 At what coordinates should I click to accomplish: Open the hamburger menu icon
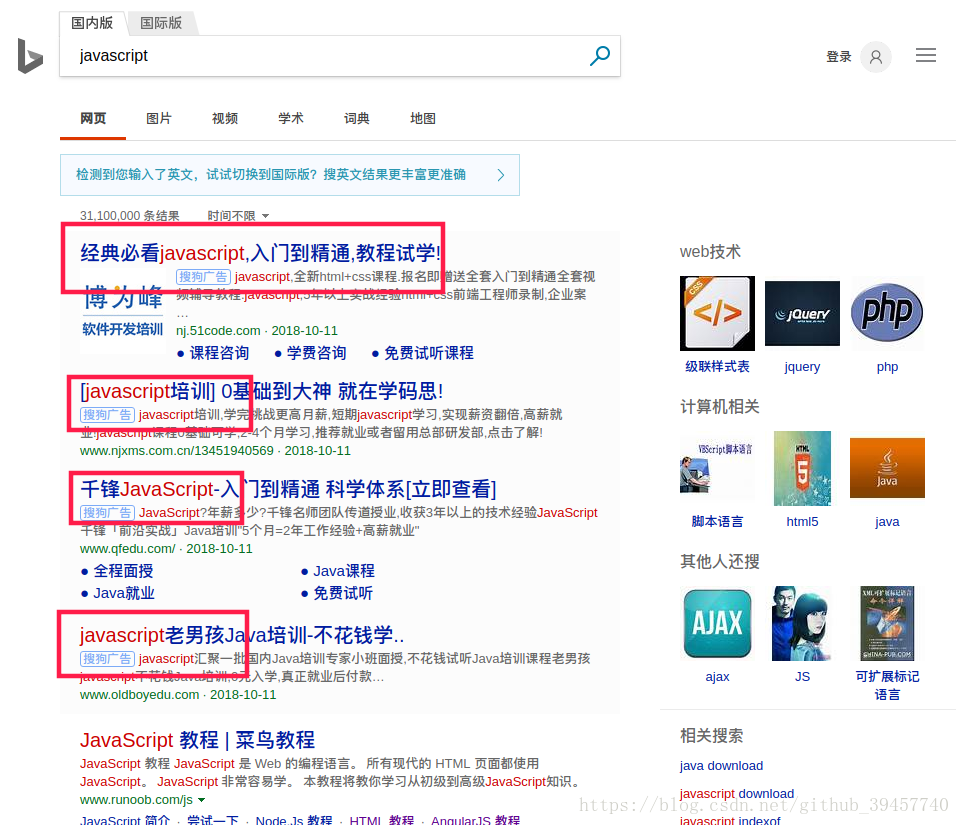click(x=926, y=56)
